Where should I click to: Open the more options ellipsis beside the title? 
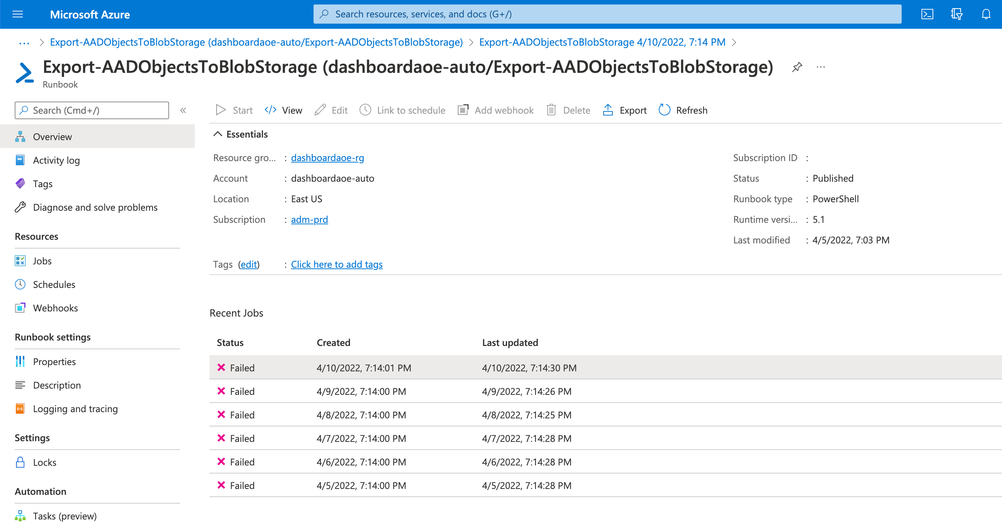(821, 67)
